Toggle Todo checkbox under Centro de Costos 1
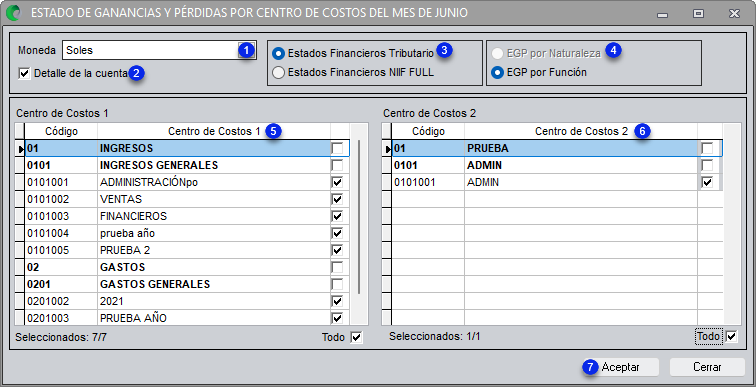 (356, 337)
